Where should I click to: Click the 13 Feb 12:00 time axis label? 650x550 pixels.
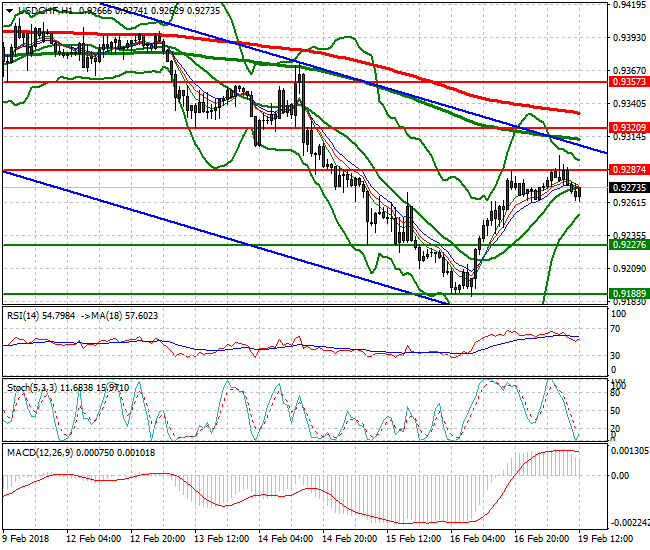pos(221,539)
